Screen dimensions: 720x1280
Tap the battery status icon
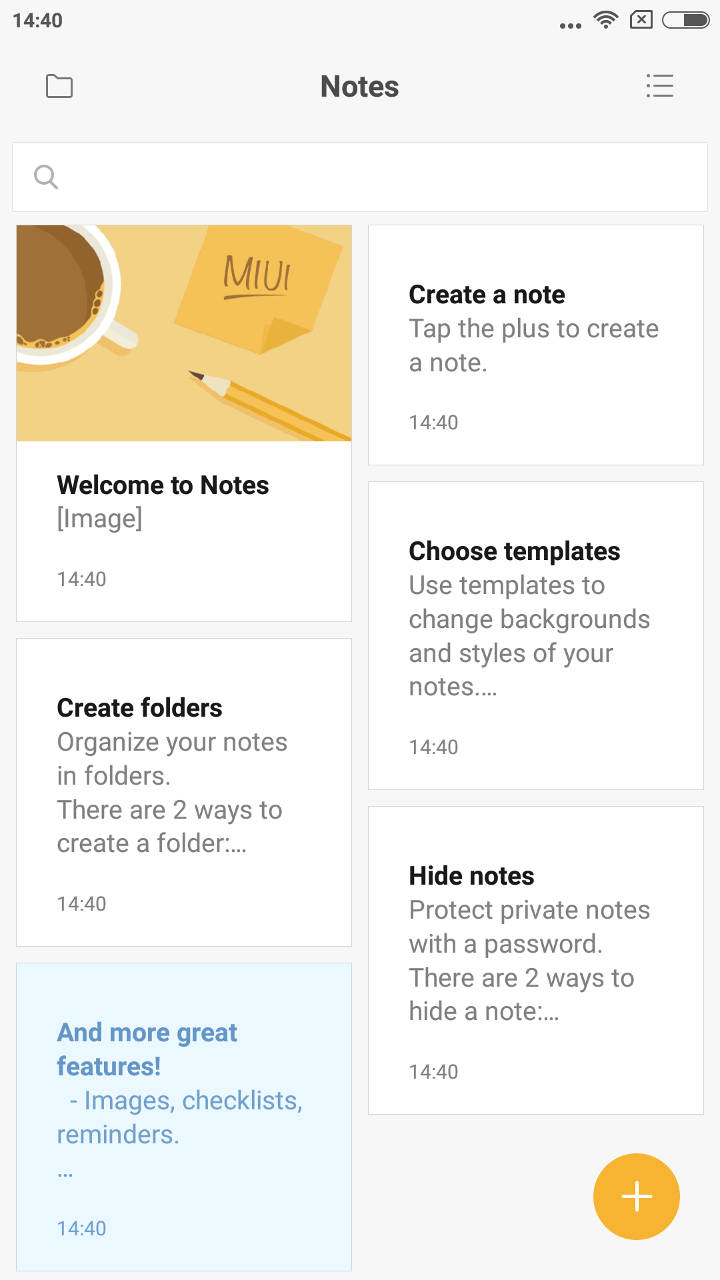pos(686,20)
